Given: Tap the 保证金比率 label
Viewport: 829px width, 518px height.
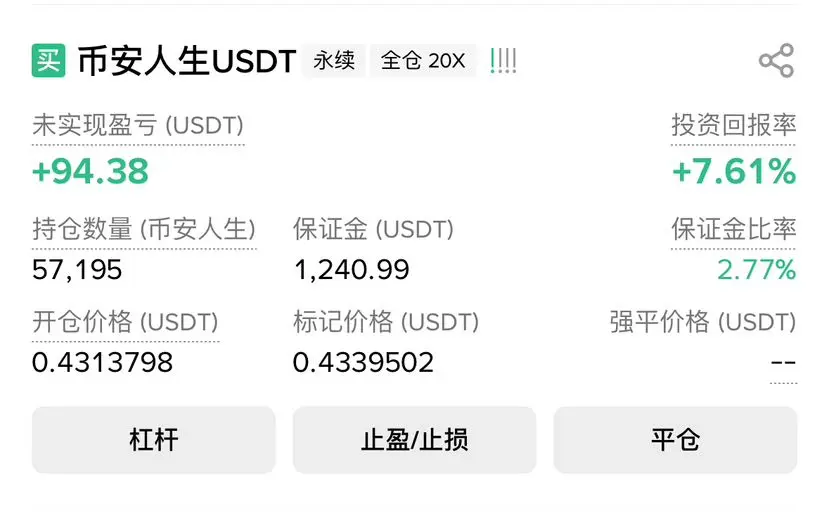Looking at the screenshot, I should (733, 229).
